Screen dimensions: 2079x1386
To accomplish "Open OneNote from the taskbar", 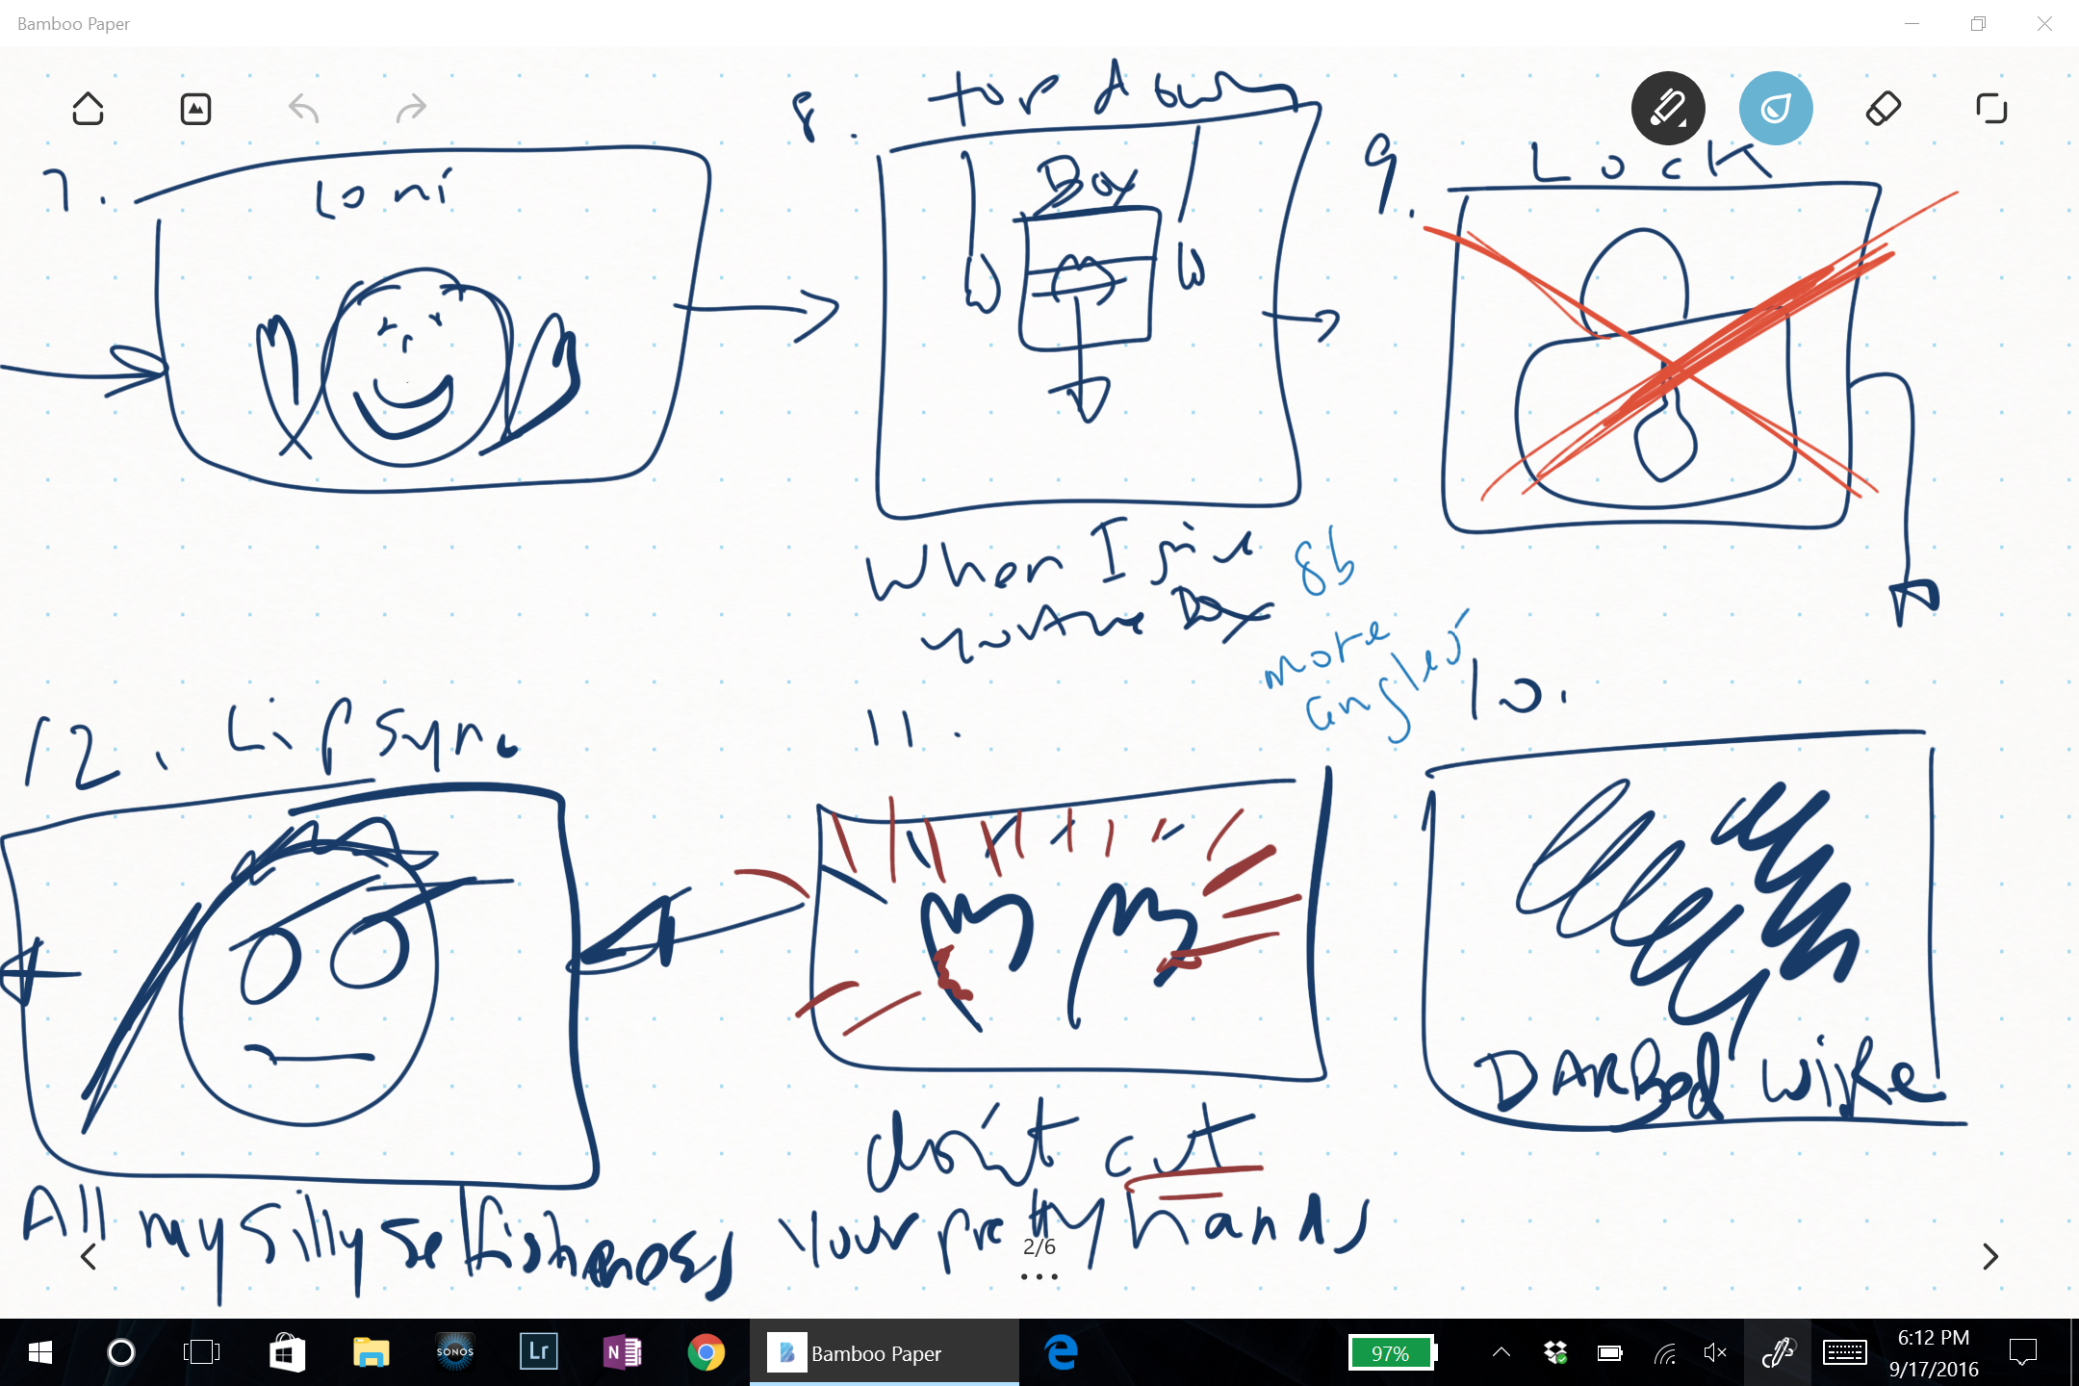I will coord(622,1353).
